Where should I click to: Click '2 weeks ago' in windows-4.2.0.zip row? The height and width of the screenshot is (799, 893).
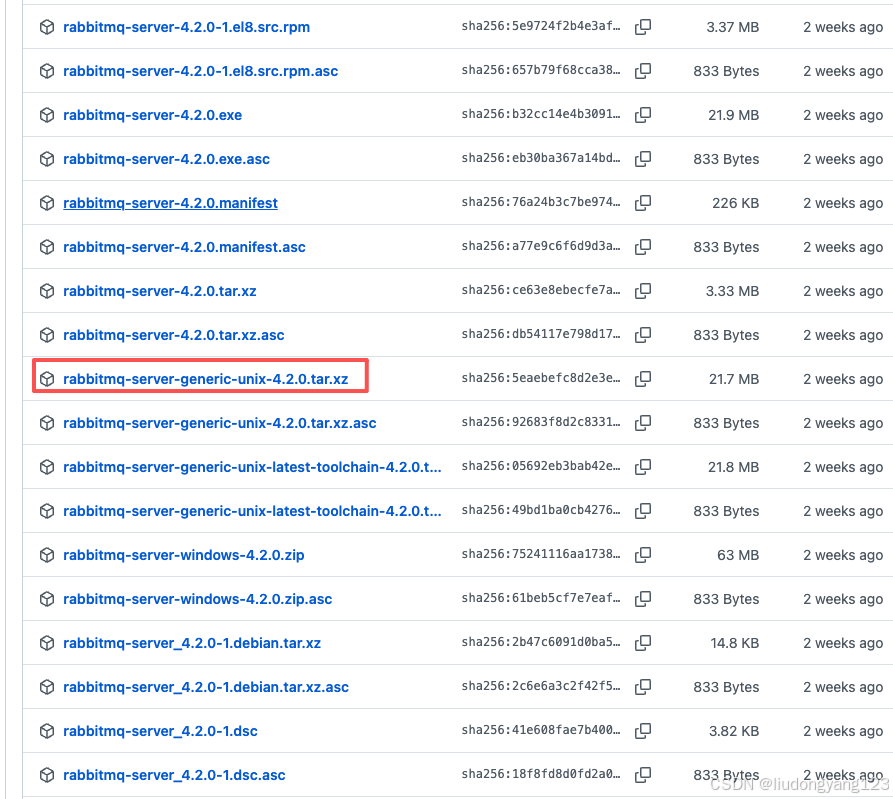tap(843, 555)
